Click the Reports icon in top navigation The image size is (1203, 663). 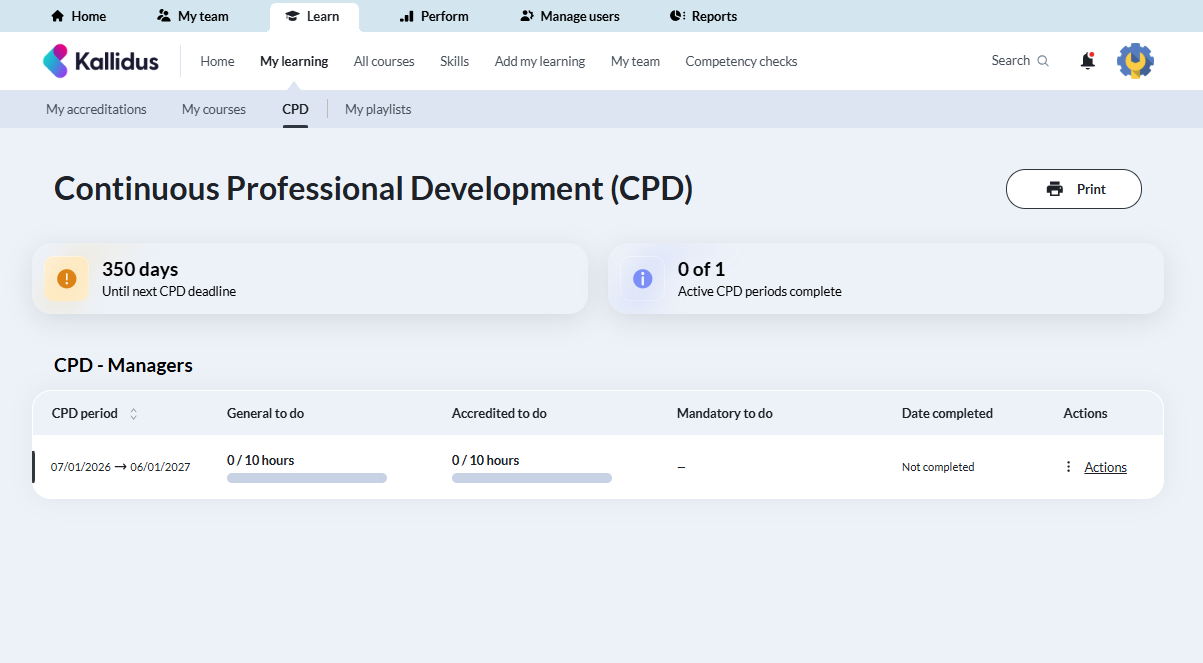click(677, 16)
